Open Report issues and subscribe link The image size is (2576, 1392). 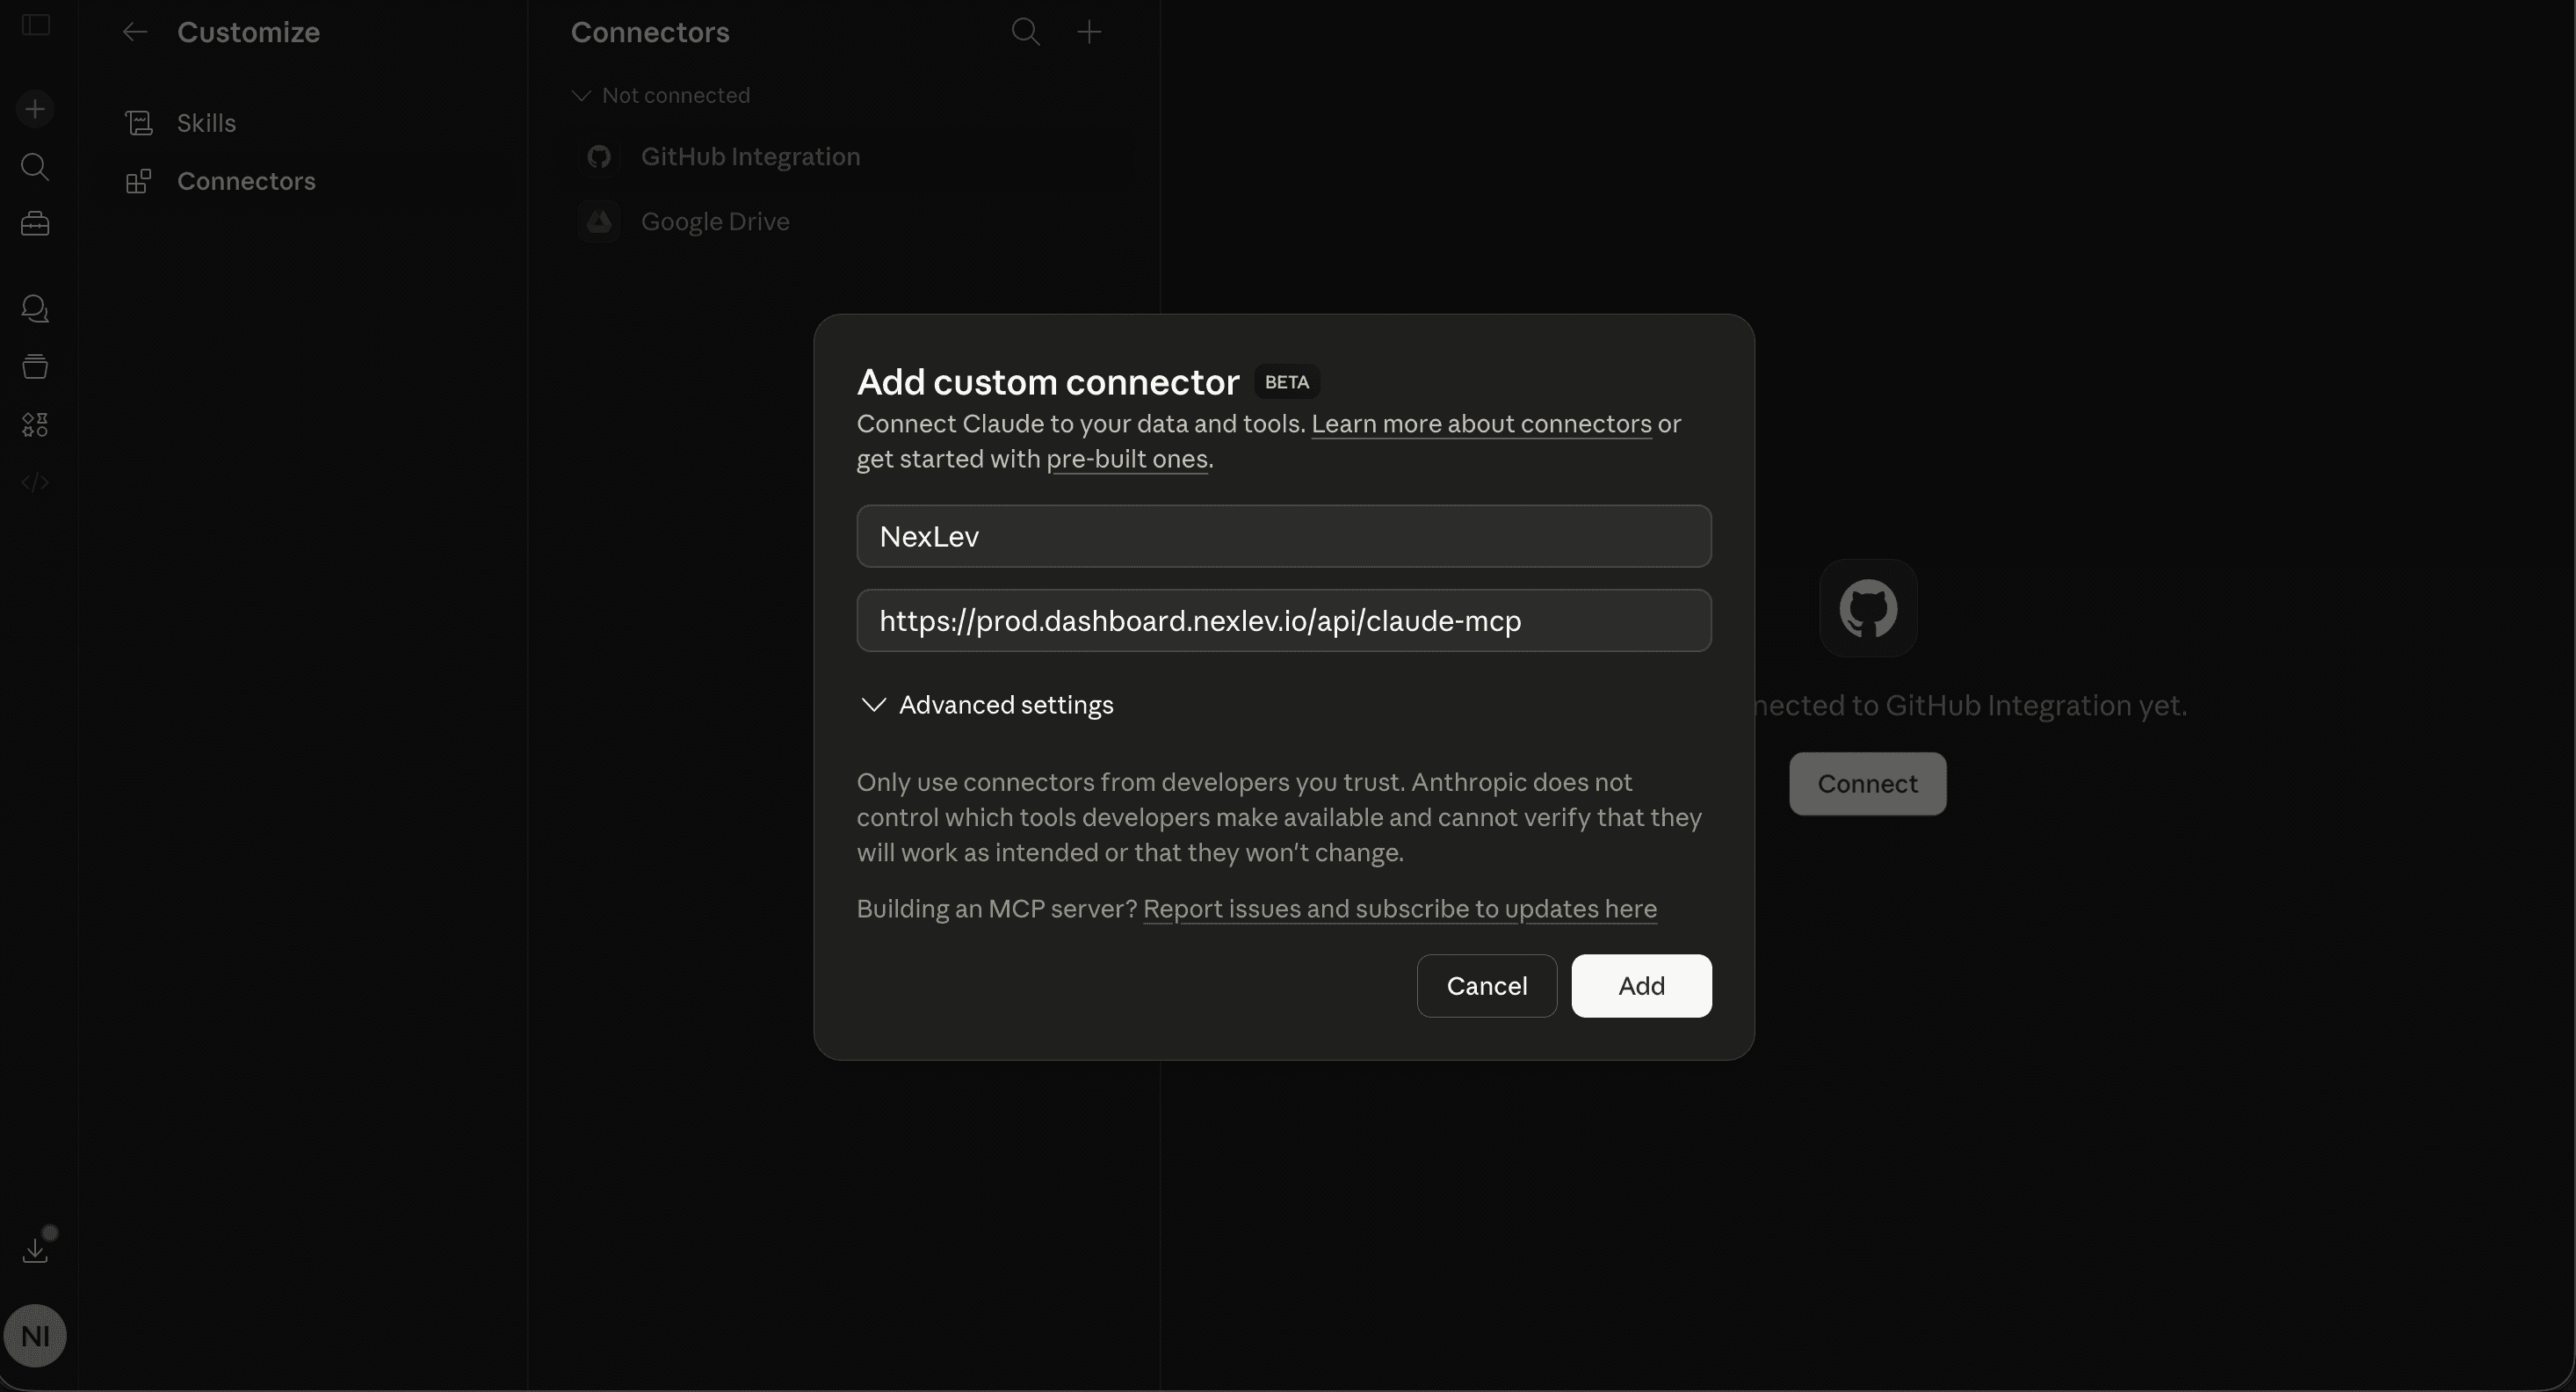(1400, 909)
